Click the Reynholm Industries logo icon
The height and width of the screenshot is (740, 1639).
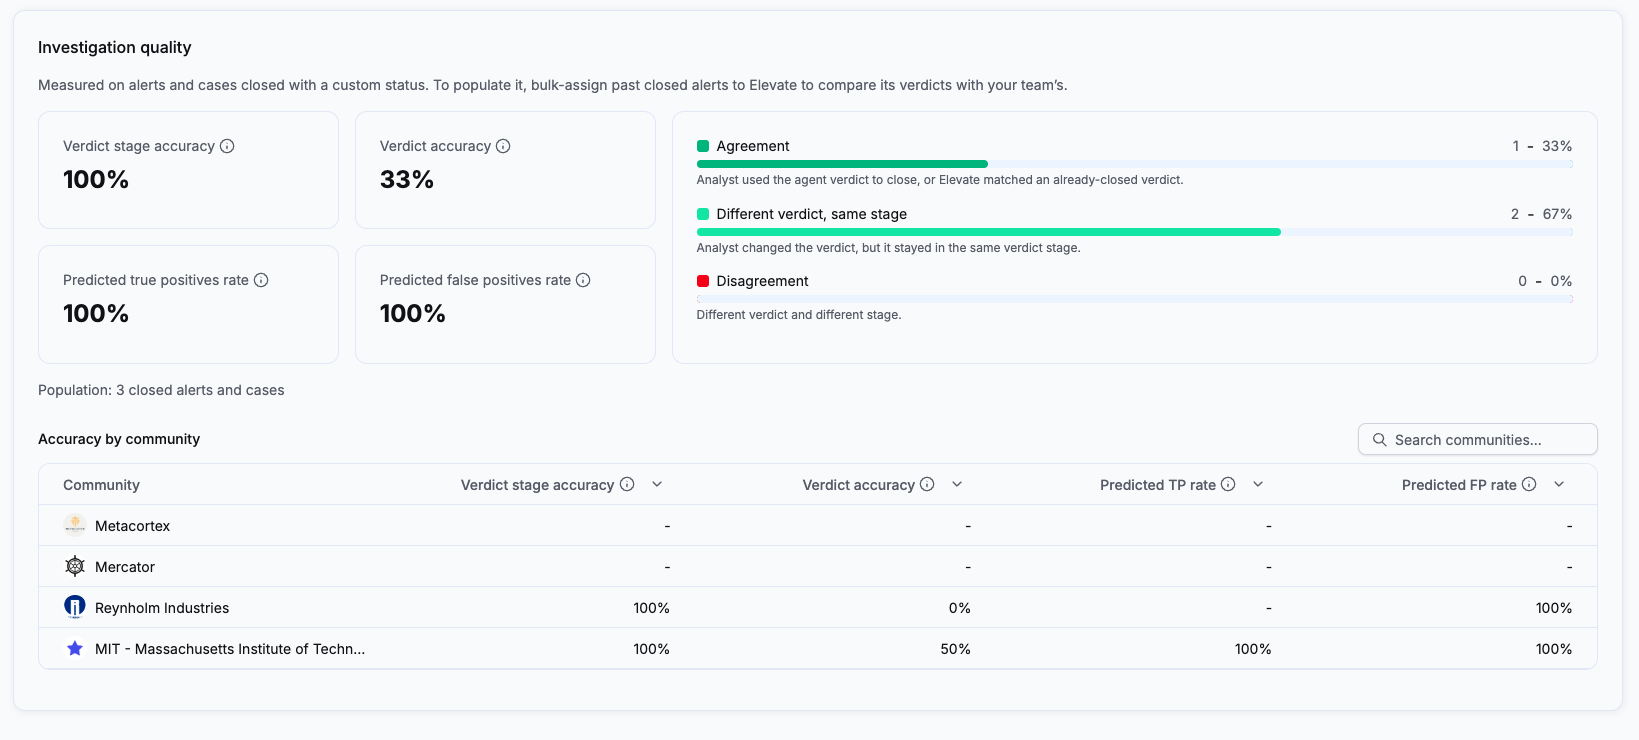[x=75, y=607]
